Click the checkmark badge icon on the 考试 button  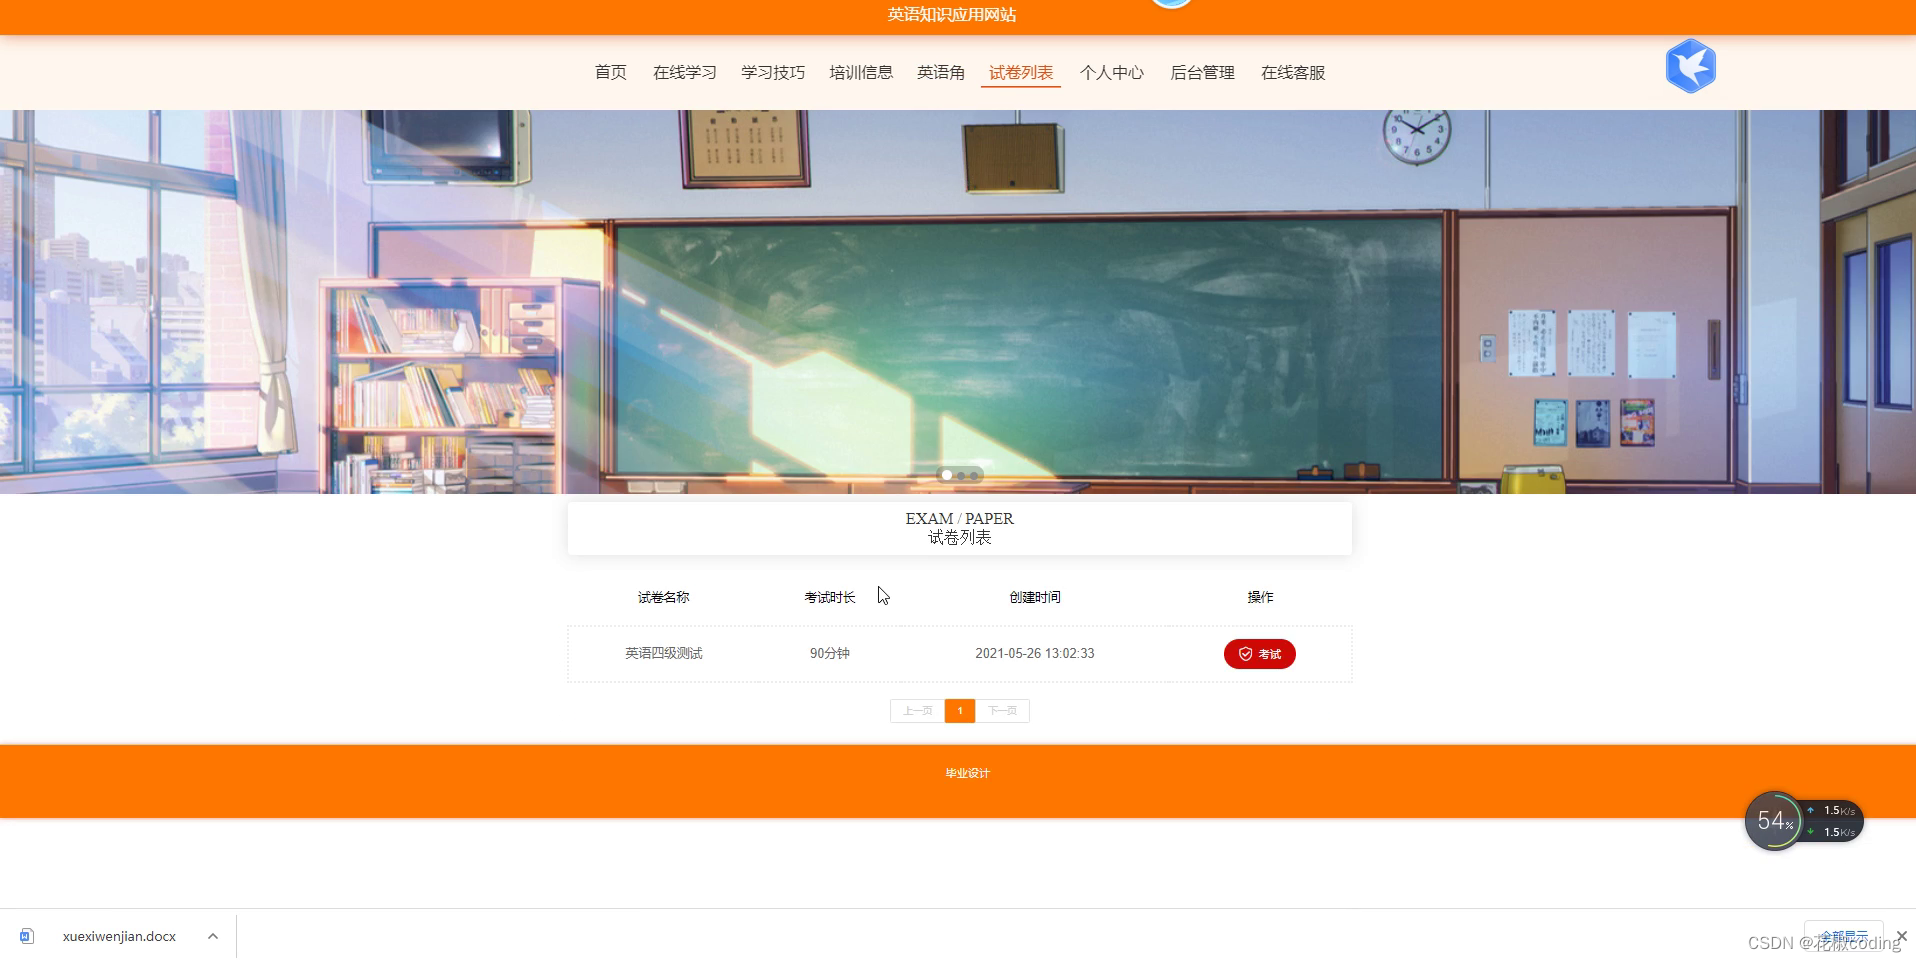pos(1243,653)
